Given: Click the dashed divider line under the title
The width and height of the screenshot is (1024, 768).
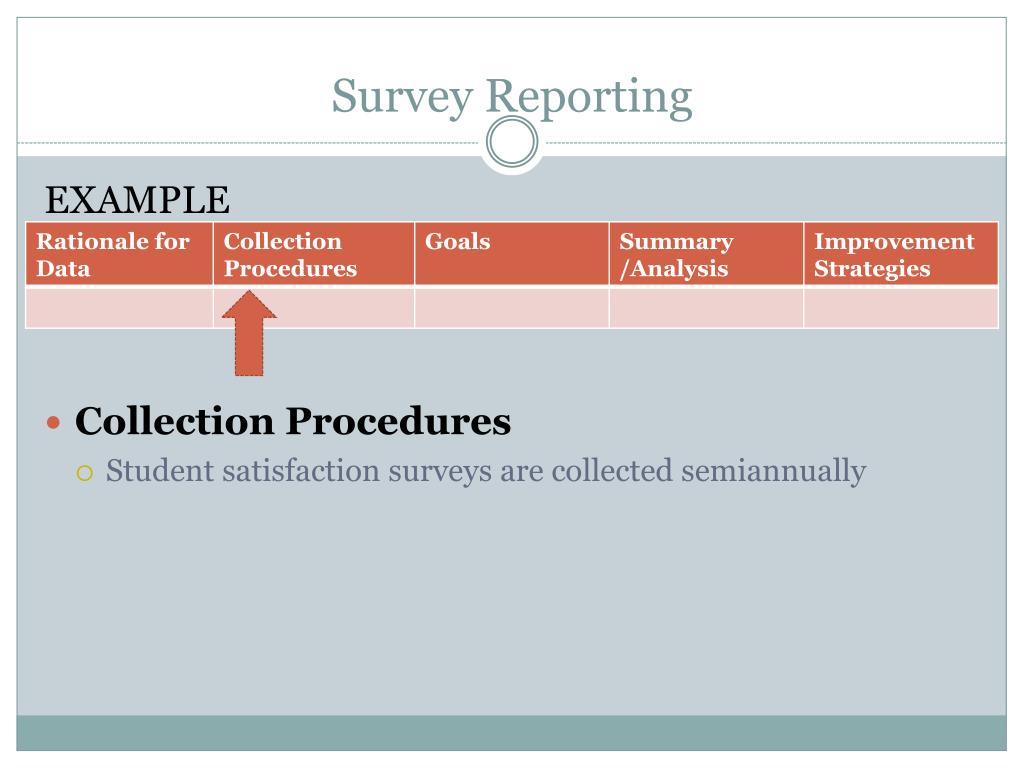Looking at the screenshot, I should pyautogui.click(x=248, y=142).
